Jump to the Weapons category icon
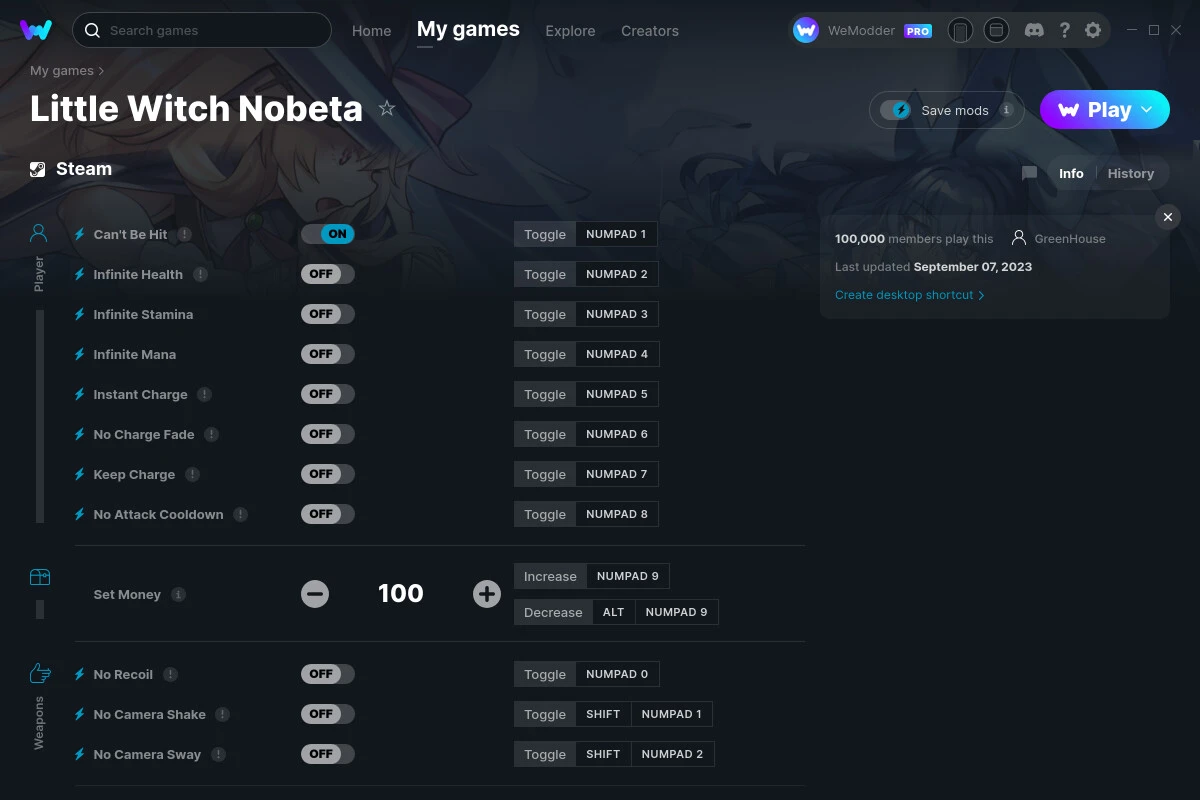This screenshot has width=1200, height=800. point(39,673)
